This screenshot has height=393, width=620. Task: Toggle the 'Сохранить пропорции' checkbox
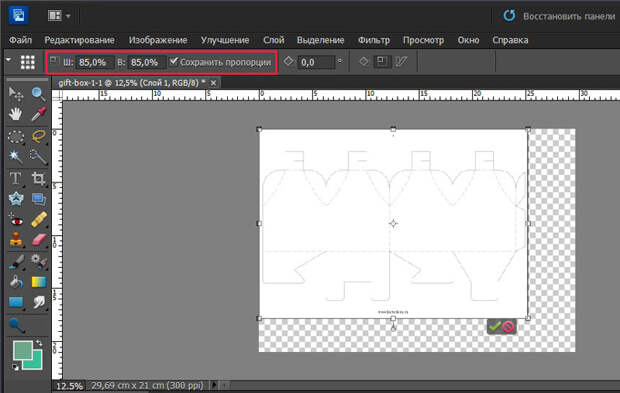coord(173,61)
